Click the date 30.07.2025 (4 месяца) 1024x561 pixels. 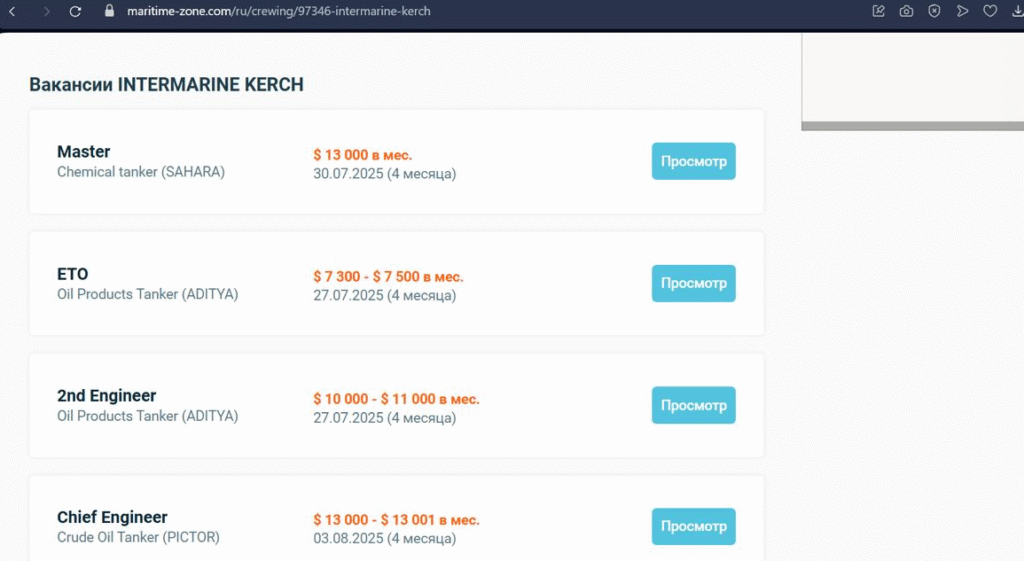385,174
